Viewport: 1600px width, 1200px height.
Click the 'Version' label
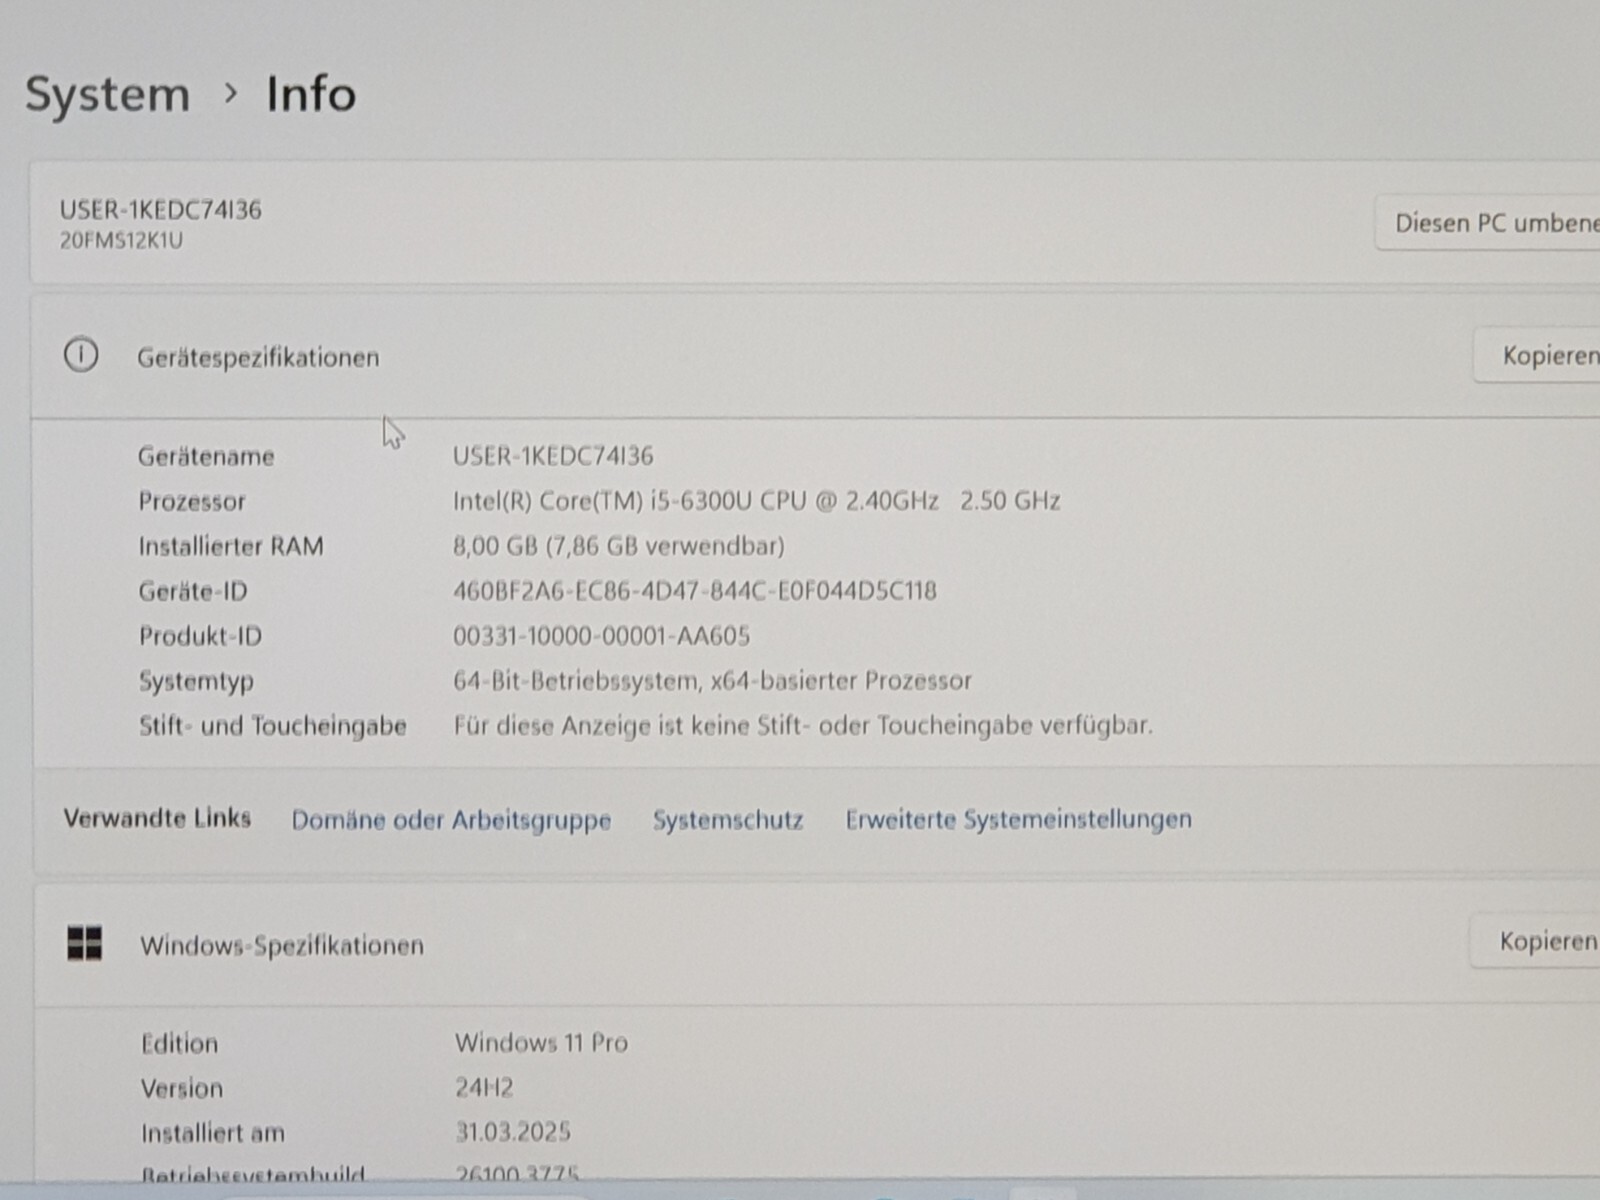pyautogui.click(x=182, y=1089)
